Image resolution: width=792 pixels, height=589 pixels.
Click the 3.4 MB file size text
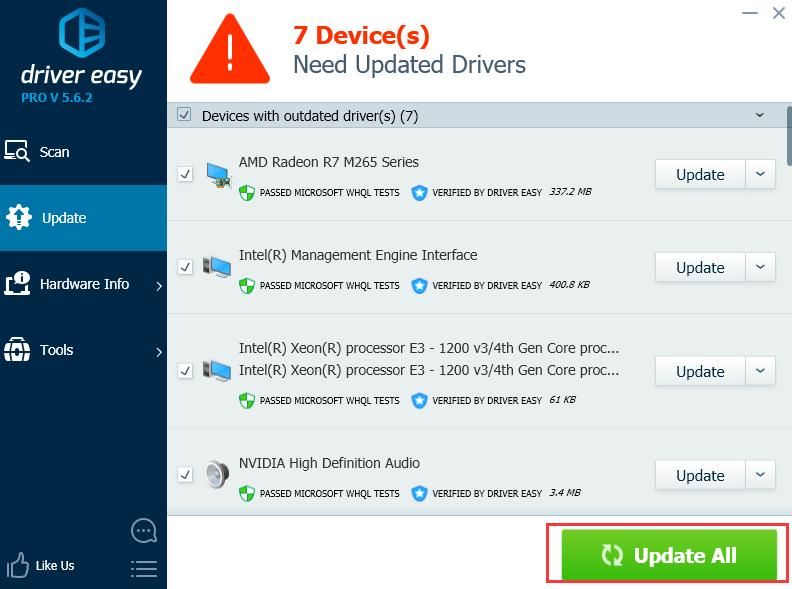pos(565,492)
